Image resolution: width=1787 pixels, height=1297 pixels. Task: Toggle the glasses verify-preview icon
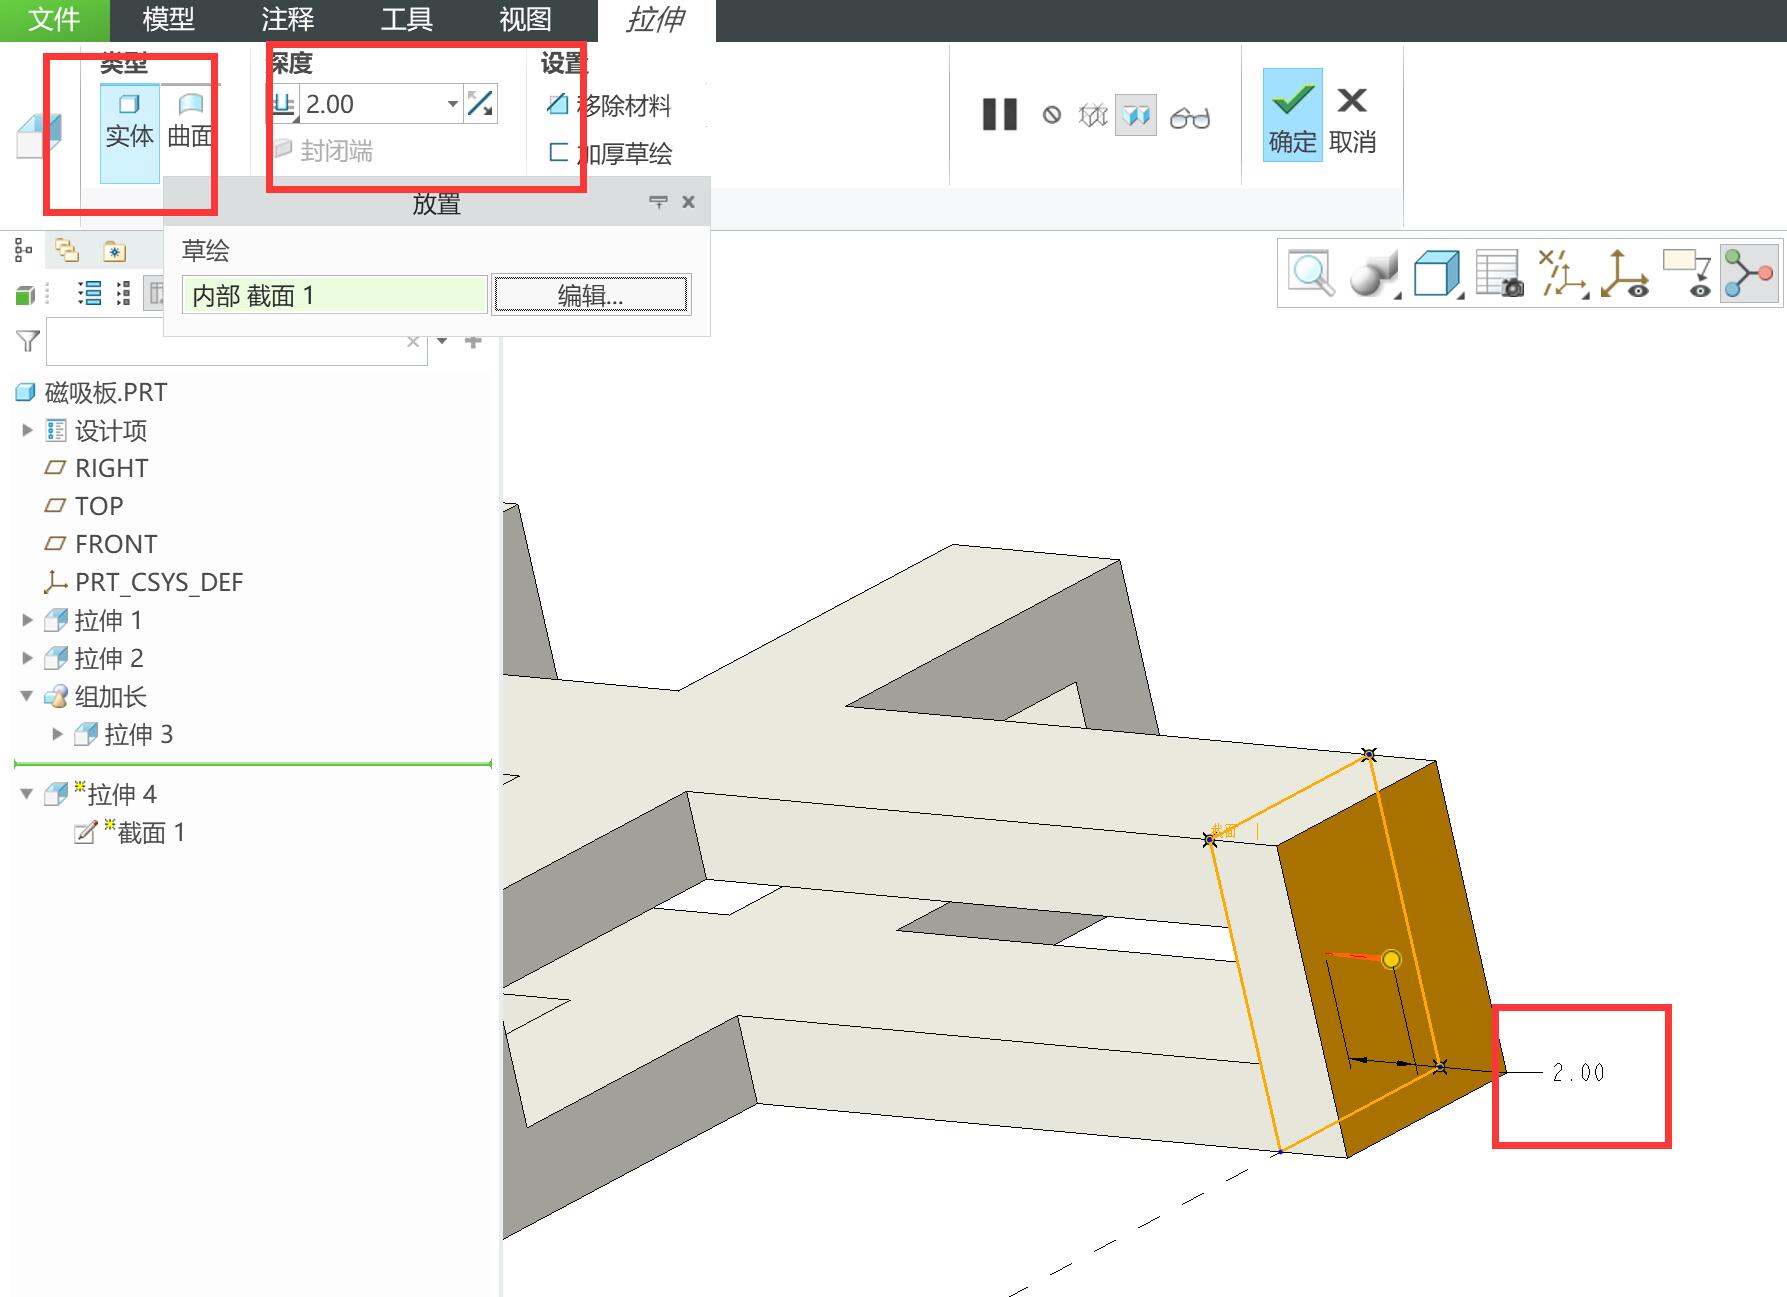[1189, 118]
